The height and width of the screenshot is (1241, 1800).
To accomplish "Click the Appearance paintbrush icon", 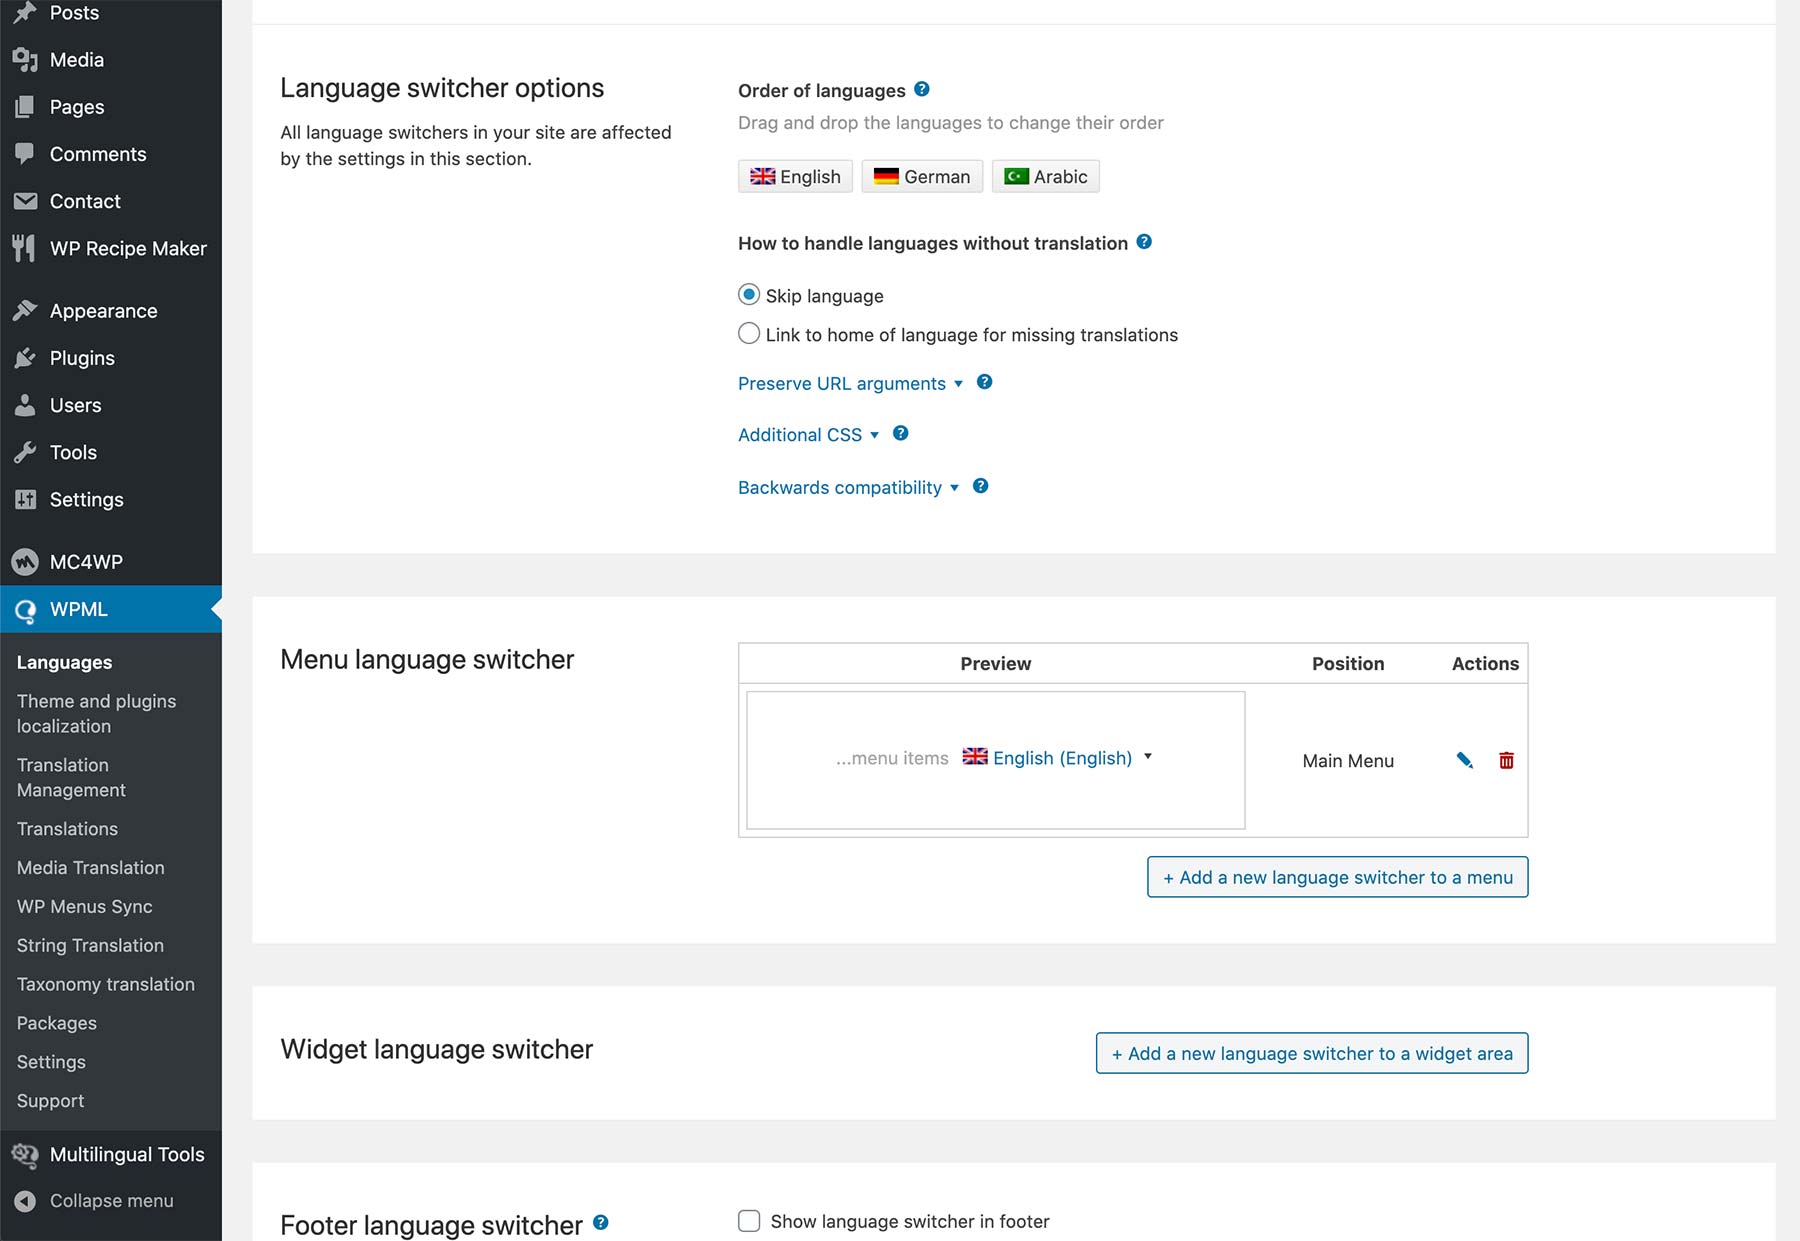I will click(x=24, y=310).
